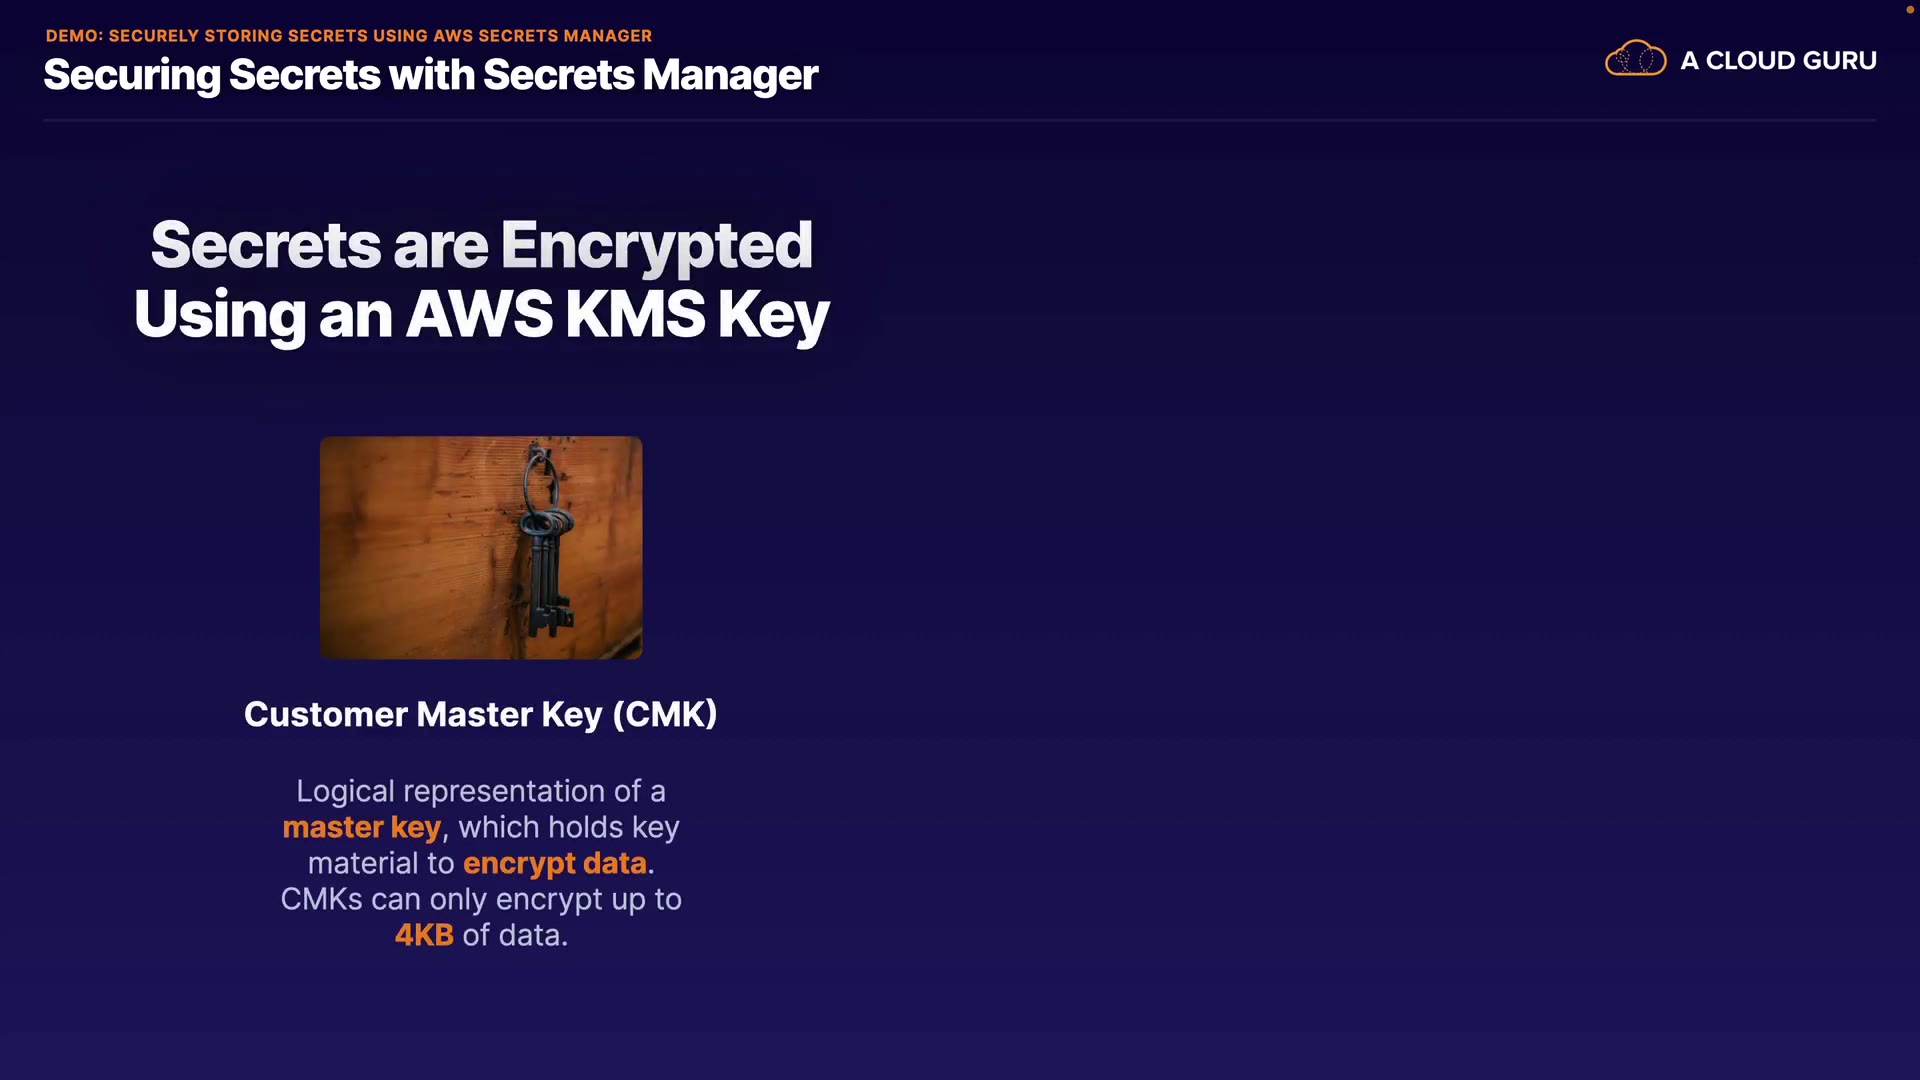Image resolution: width=1920 pixels, height=1080 pixels.
Task: Click the "CMKs can only encrypt up to" line
Action: point(480,899)
